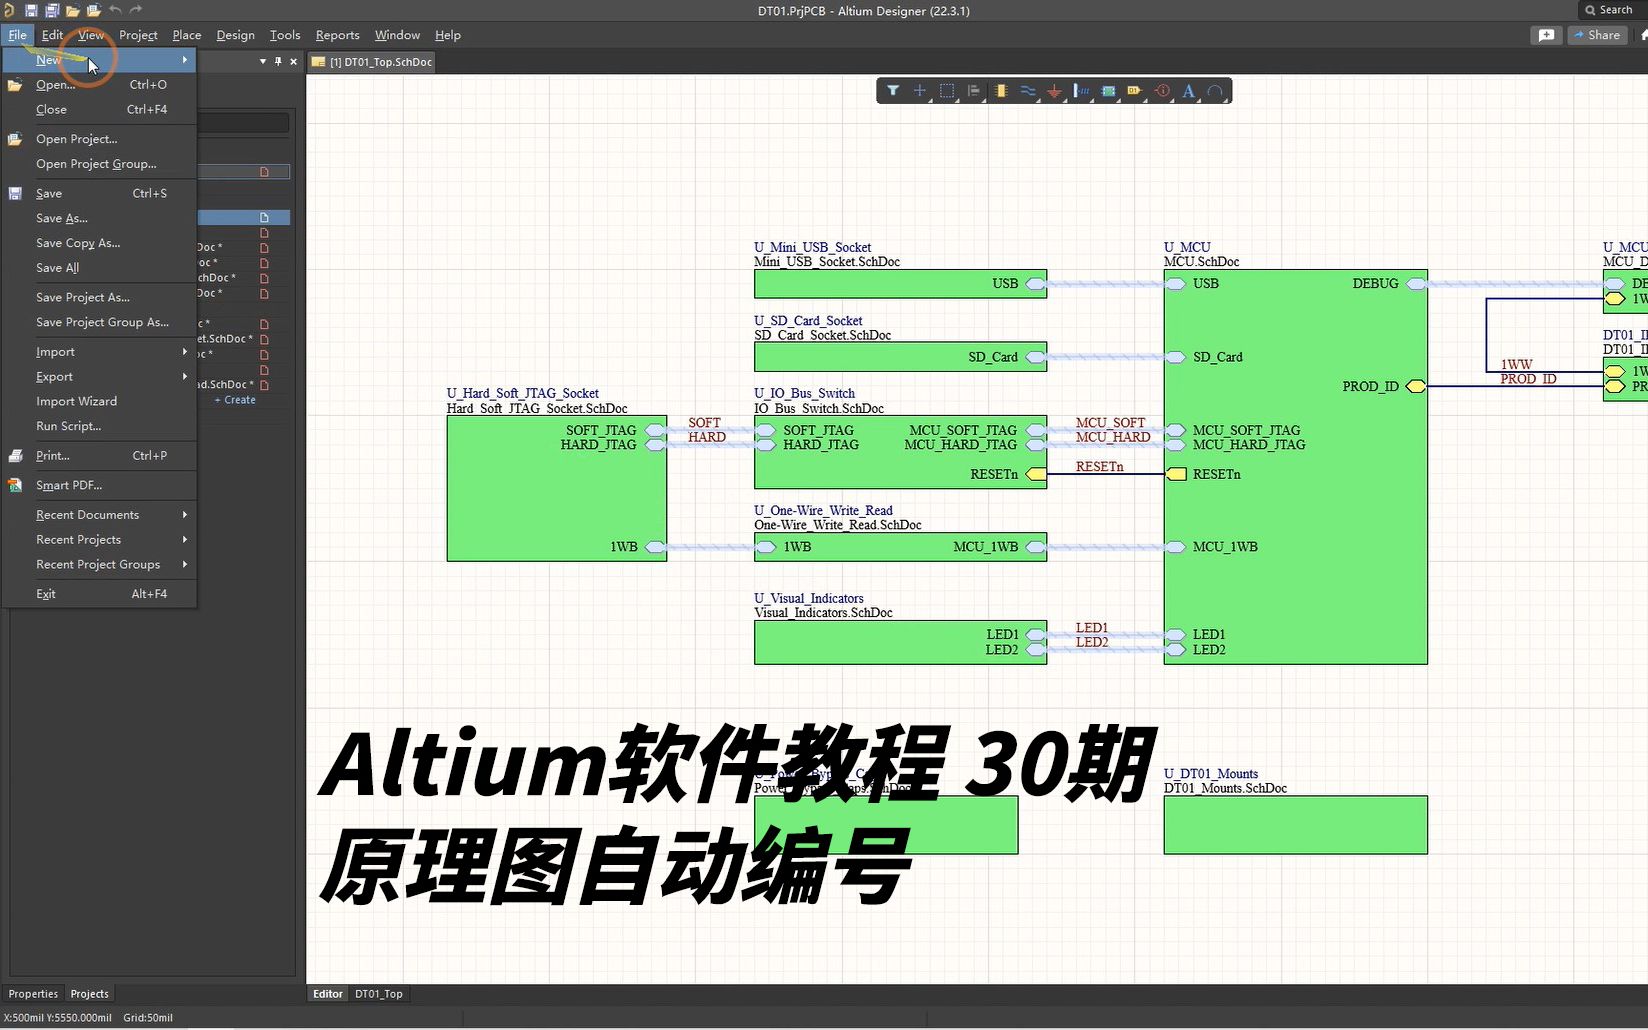The width and height of the screenshot is (1648, 1030).
Task: Choose Open... from File menu
Action: pos(99,85)
